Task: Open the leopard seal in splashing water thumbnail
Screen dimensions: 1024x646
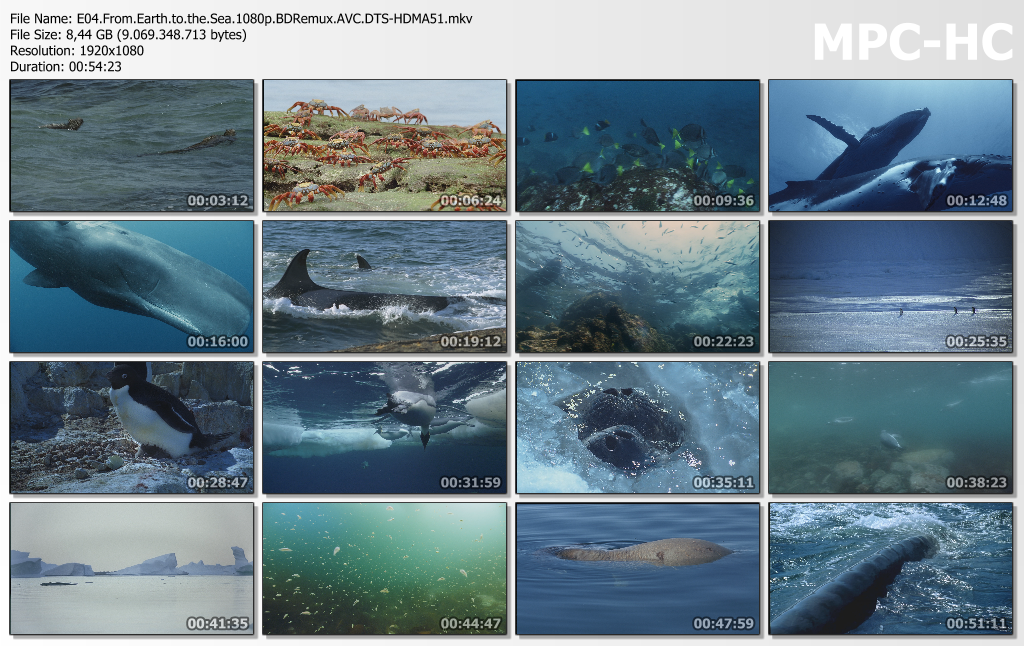Action: [637, 428]
